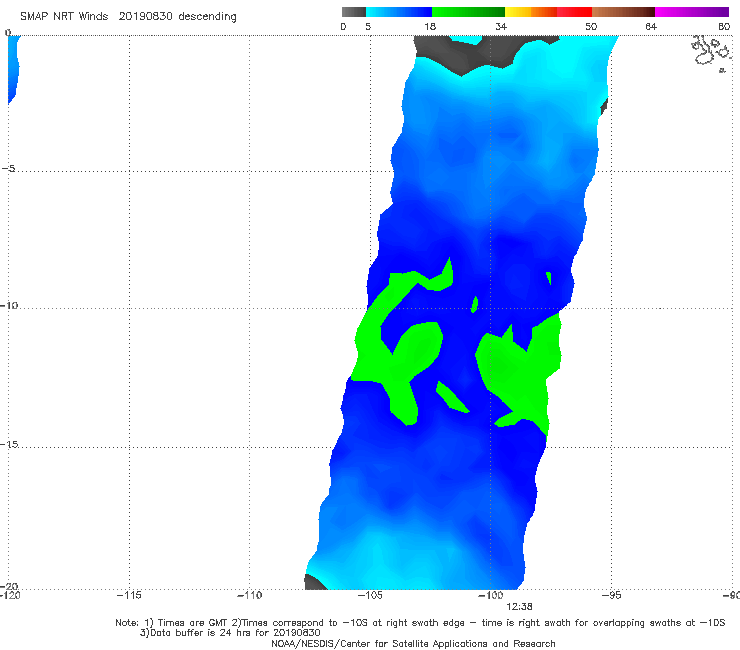Viewport: 740px width, 650px height.
Task: Click the '-100' longitude axis label
Action: pos(490,595)
